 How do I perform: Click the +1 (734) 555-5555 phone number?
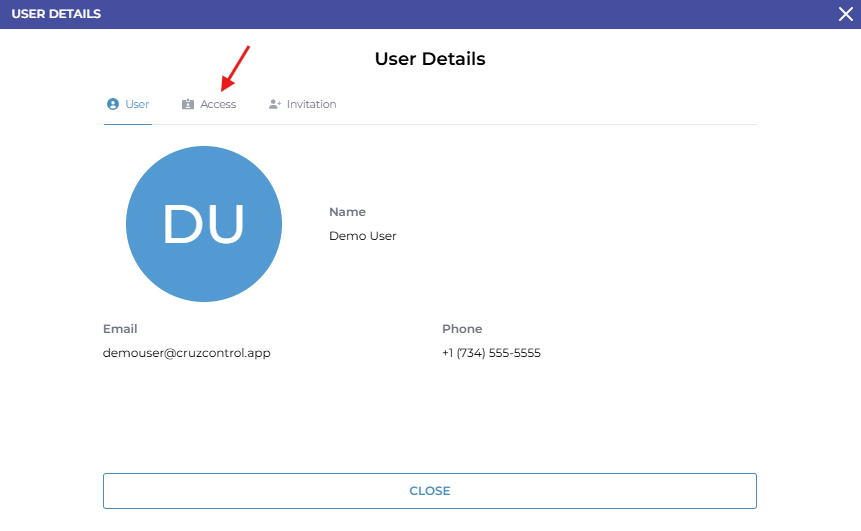point(491,353)
